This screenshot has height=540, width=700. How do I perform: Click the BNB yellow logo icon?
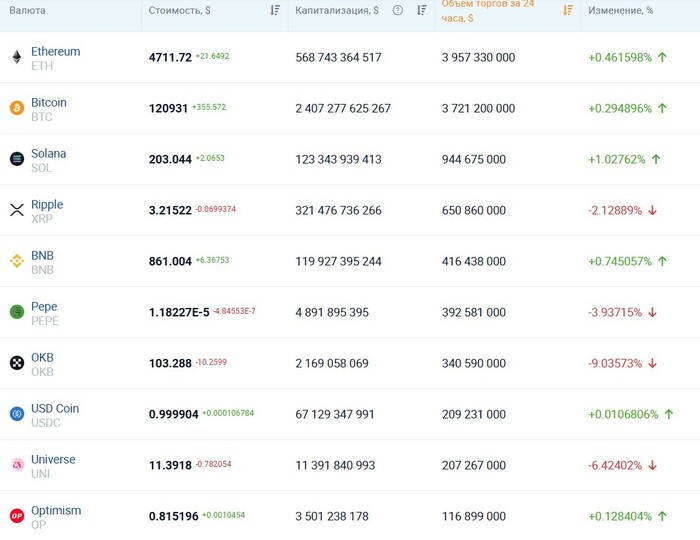pyautogui.click(x=17, y=261)
